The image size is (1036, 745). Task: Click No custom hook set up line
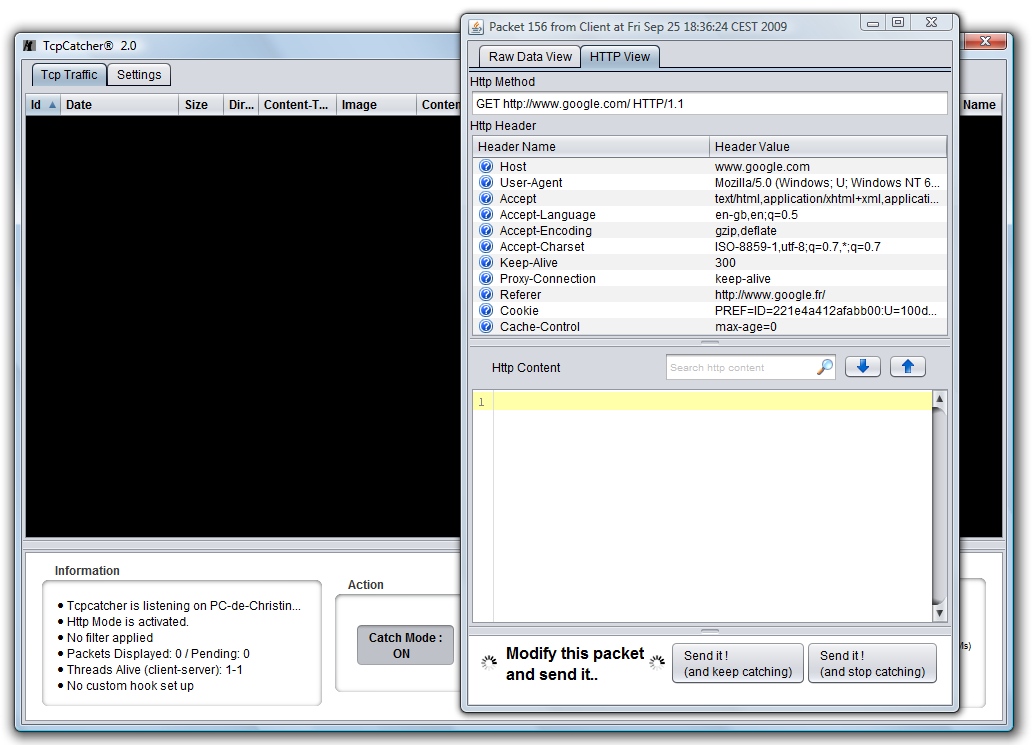point(130,686)
